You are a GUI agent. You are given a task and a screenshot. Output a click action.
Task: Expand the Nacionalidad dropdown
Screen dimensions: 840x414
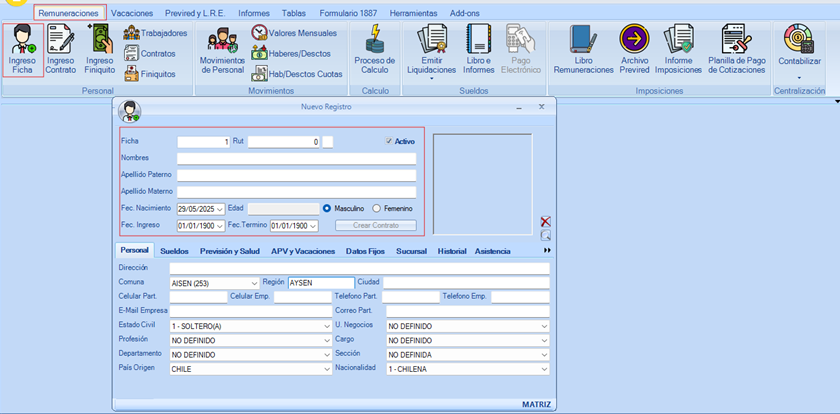click(x=543, y=368)
